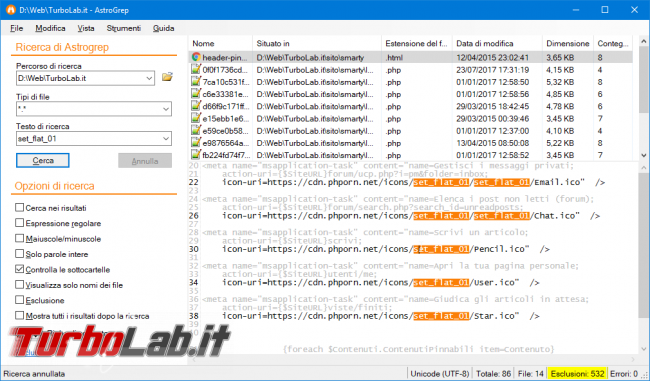Click the Annulla button

pos(145,161)
